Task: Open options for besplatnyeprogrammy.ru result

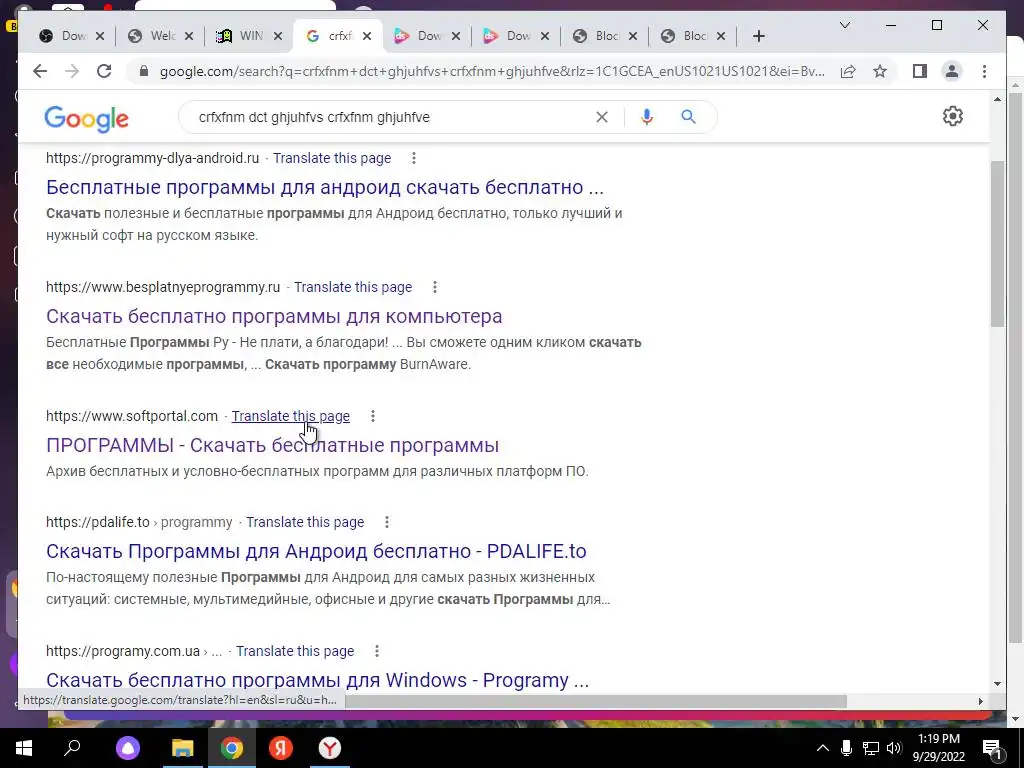Action: point(434,287)
